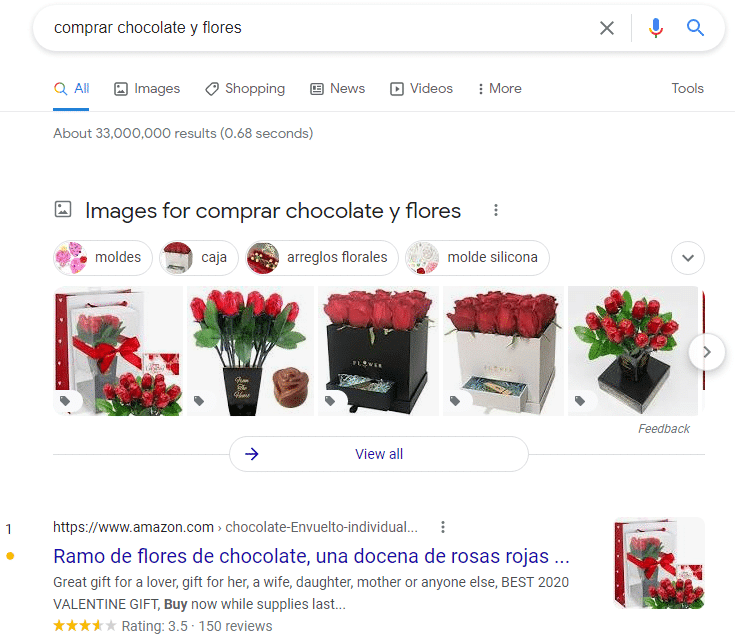Open three-dot options for the Amazon result

443,527
